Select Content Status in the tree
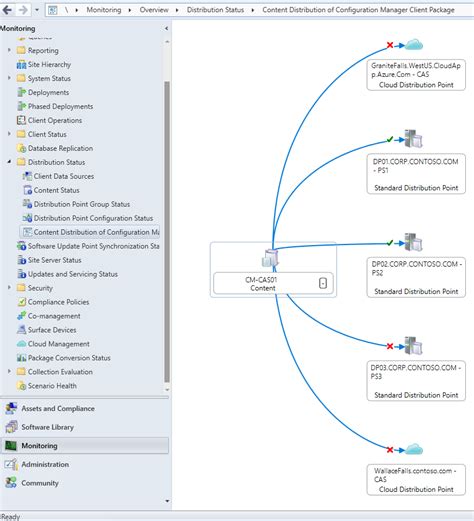474x521 pixels. pos(56,190)
